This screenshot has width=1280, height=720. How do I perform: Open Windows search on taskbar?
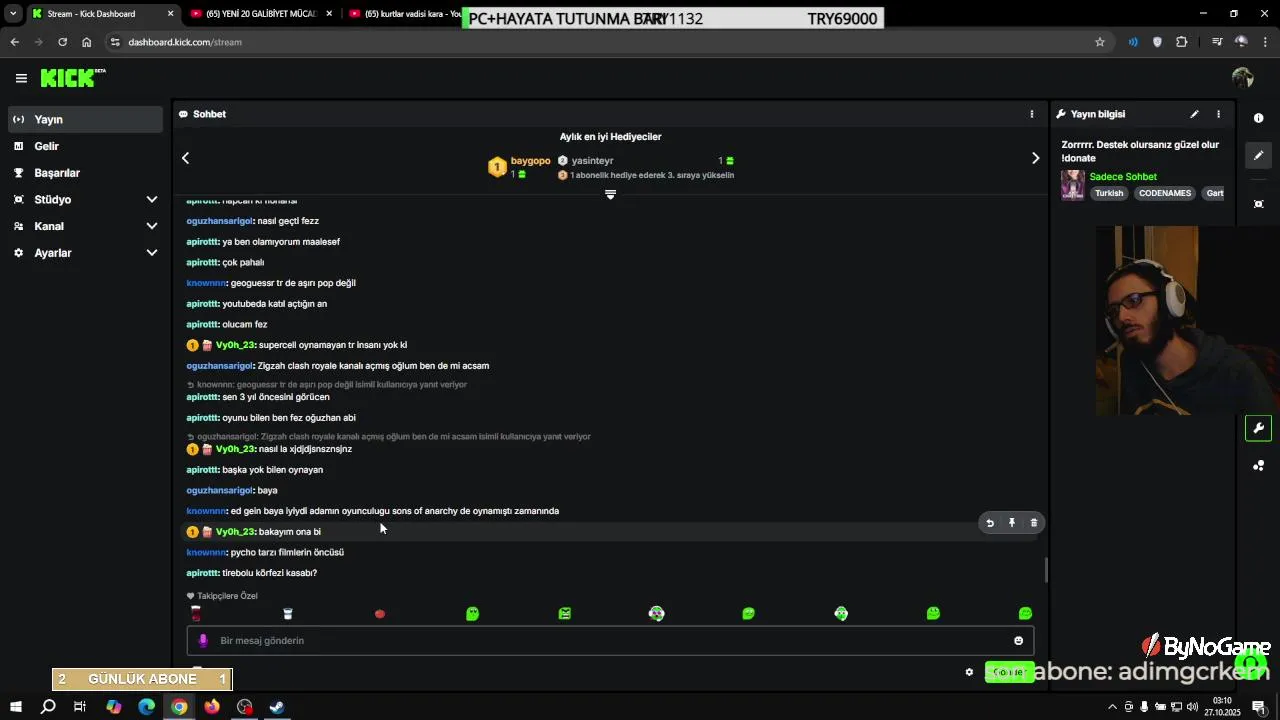pos(47,707)
